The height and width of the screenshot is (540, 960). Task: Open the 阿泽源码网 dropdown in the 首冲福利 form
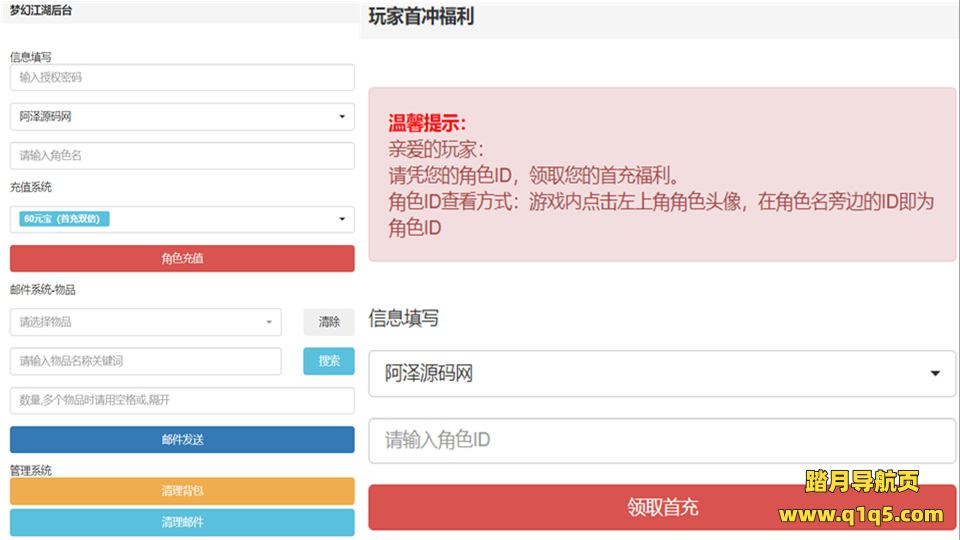(662, 374)
